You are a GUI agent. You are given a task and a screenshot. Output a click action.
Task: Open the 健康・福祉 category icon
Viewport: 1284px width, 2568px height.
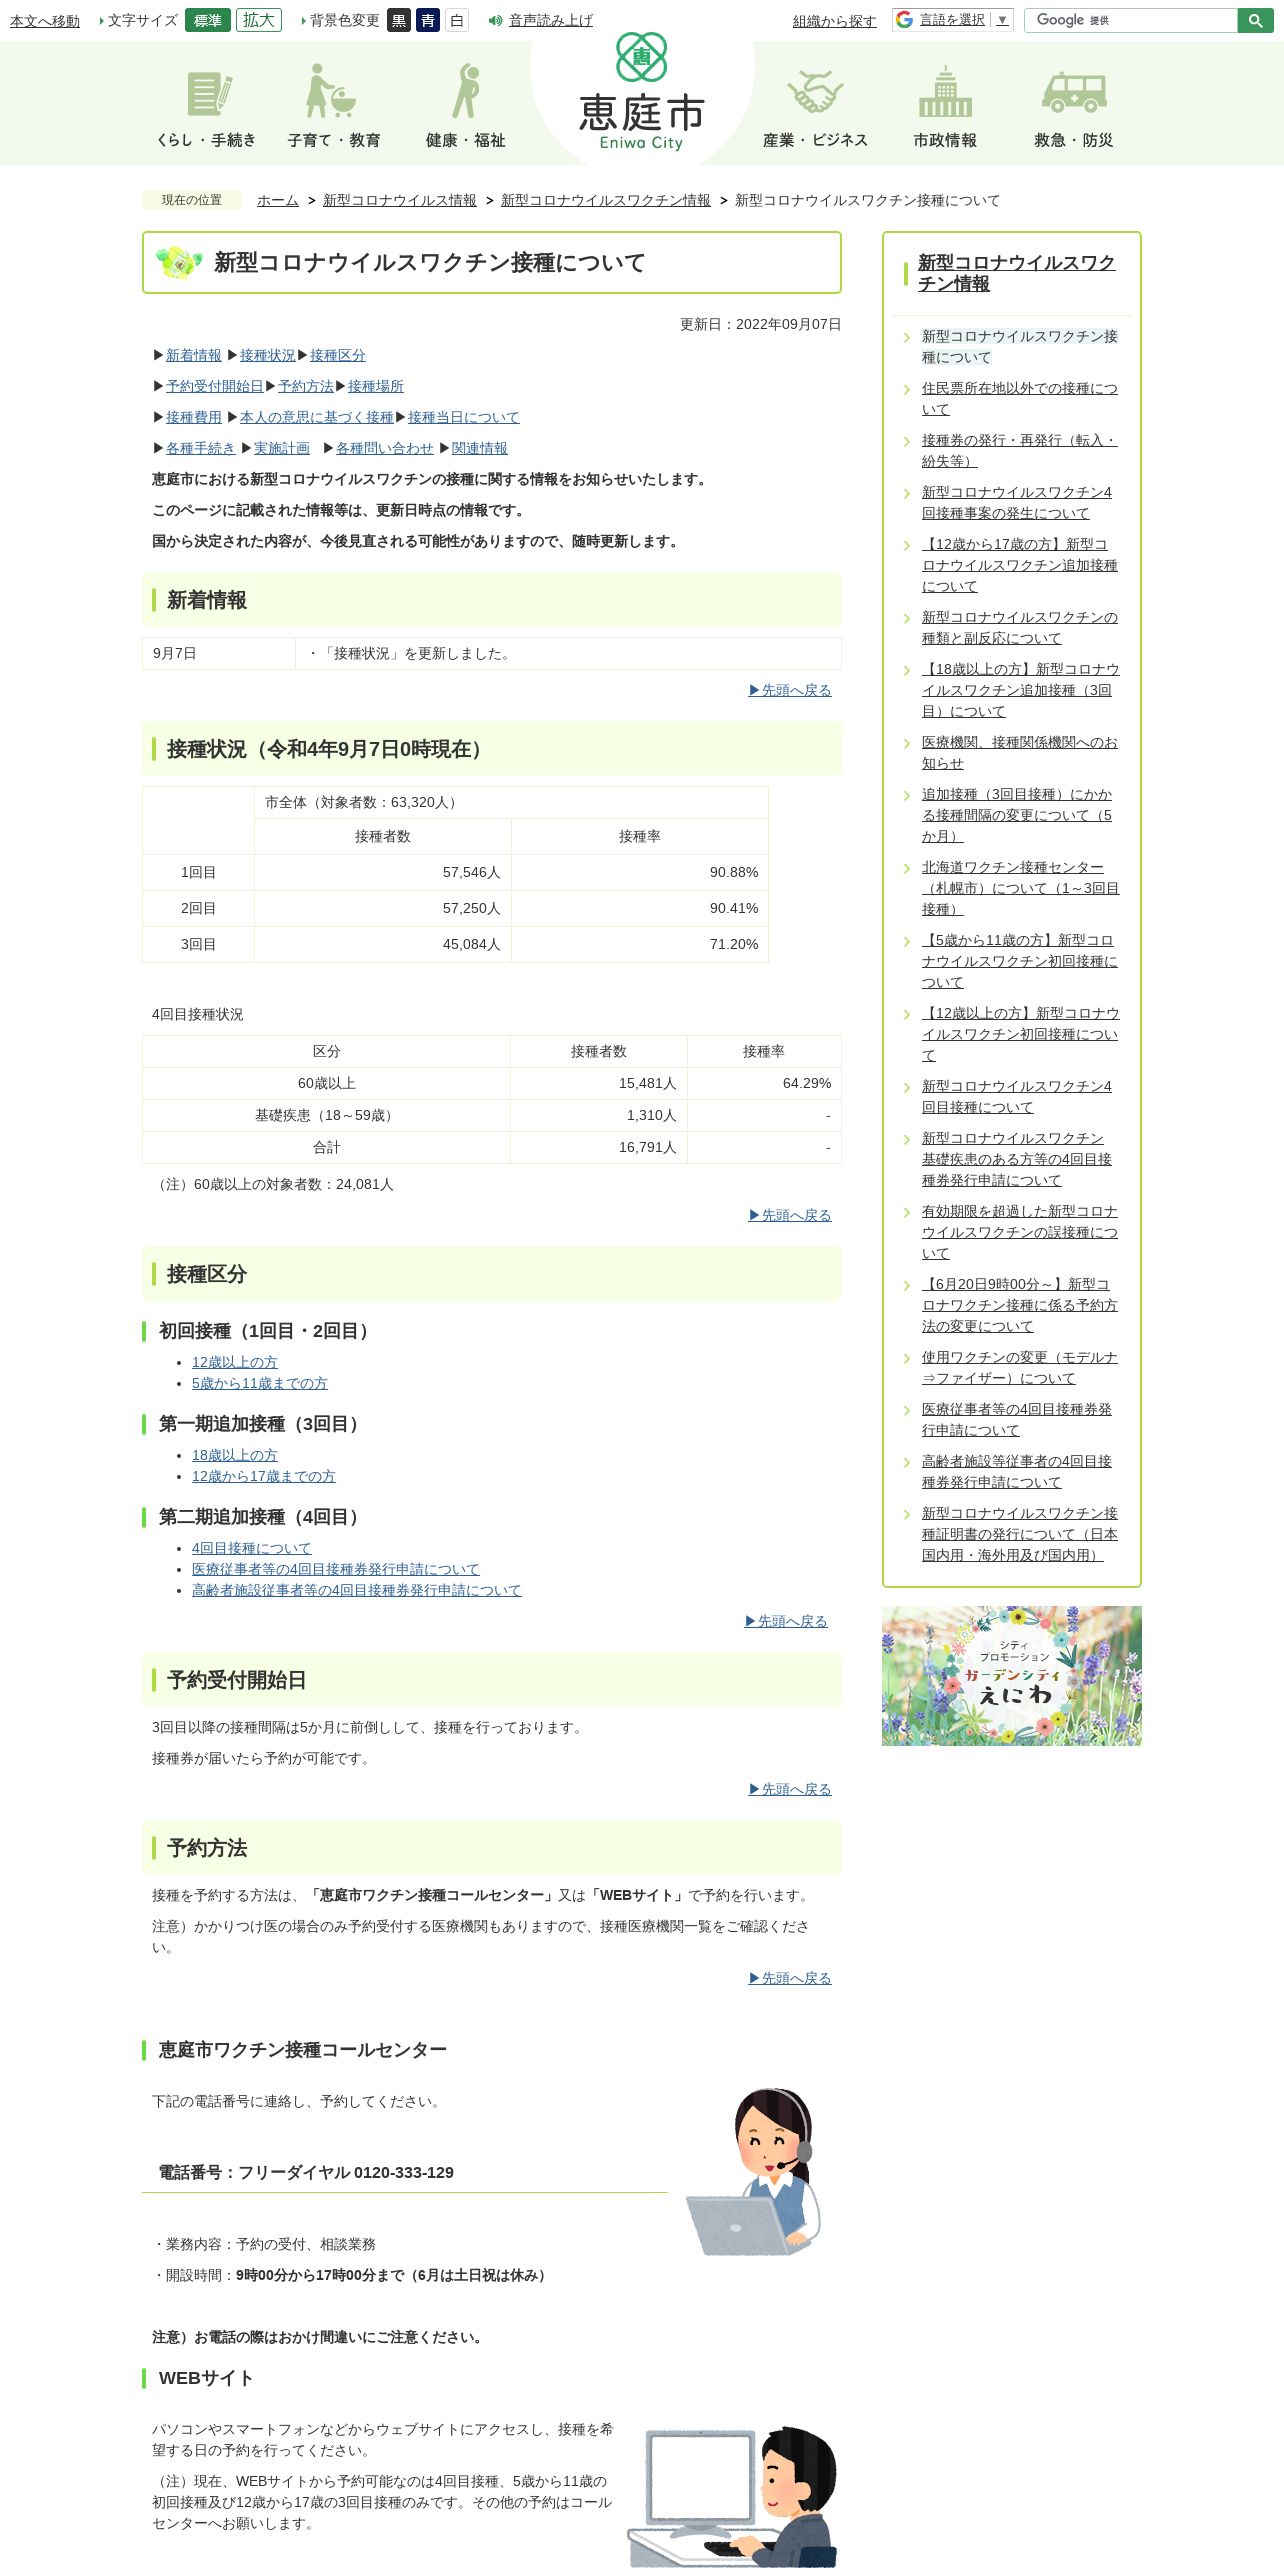465,107
